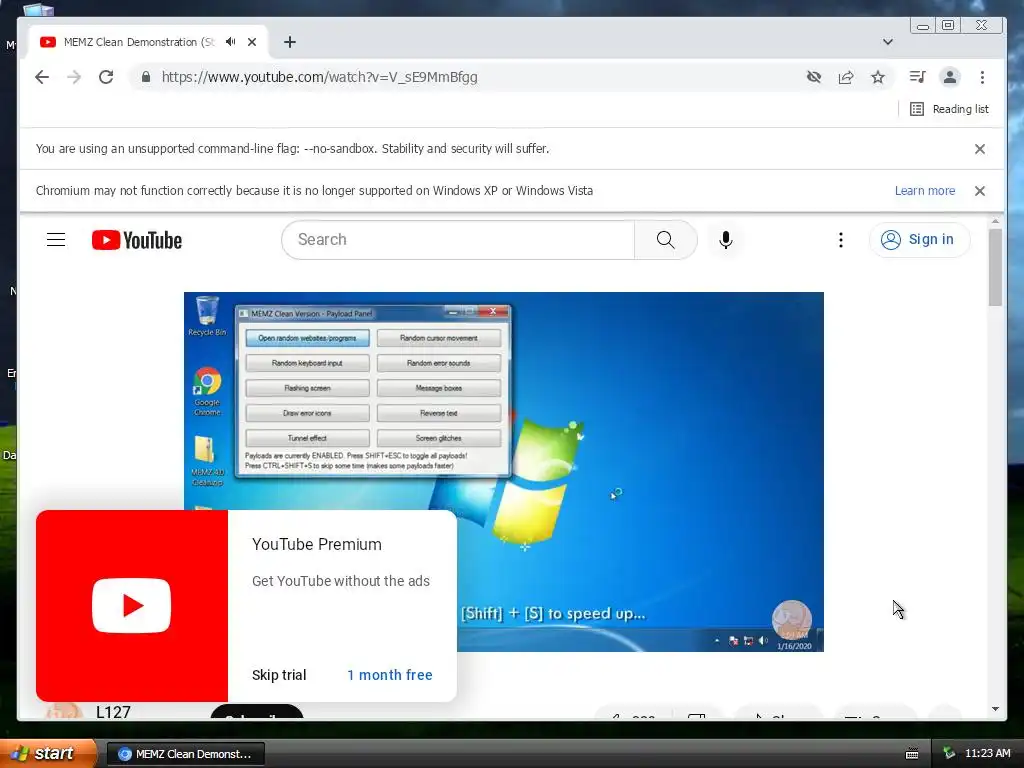Click channel watermark in video corner
This screenshot has height=768, width=1024.
792,620
